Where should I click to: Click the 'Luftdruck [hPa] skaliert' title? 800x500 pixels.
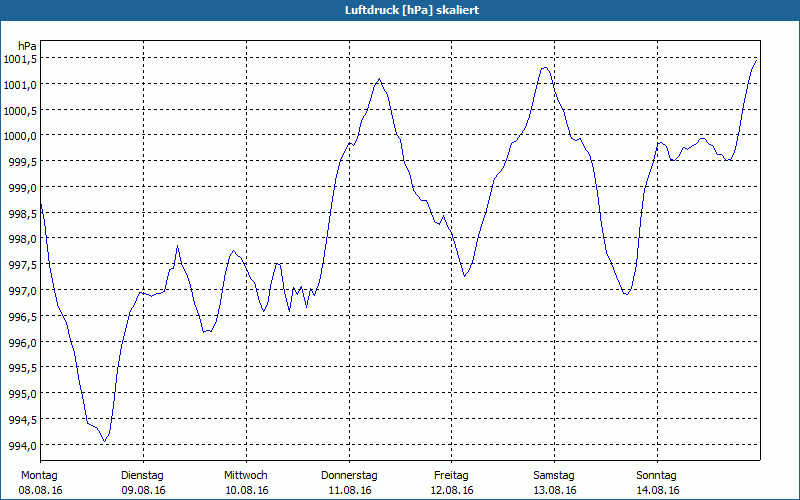click(x=412, y=10)
